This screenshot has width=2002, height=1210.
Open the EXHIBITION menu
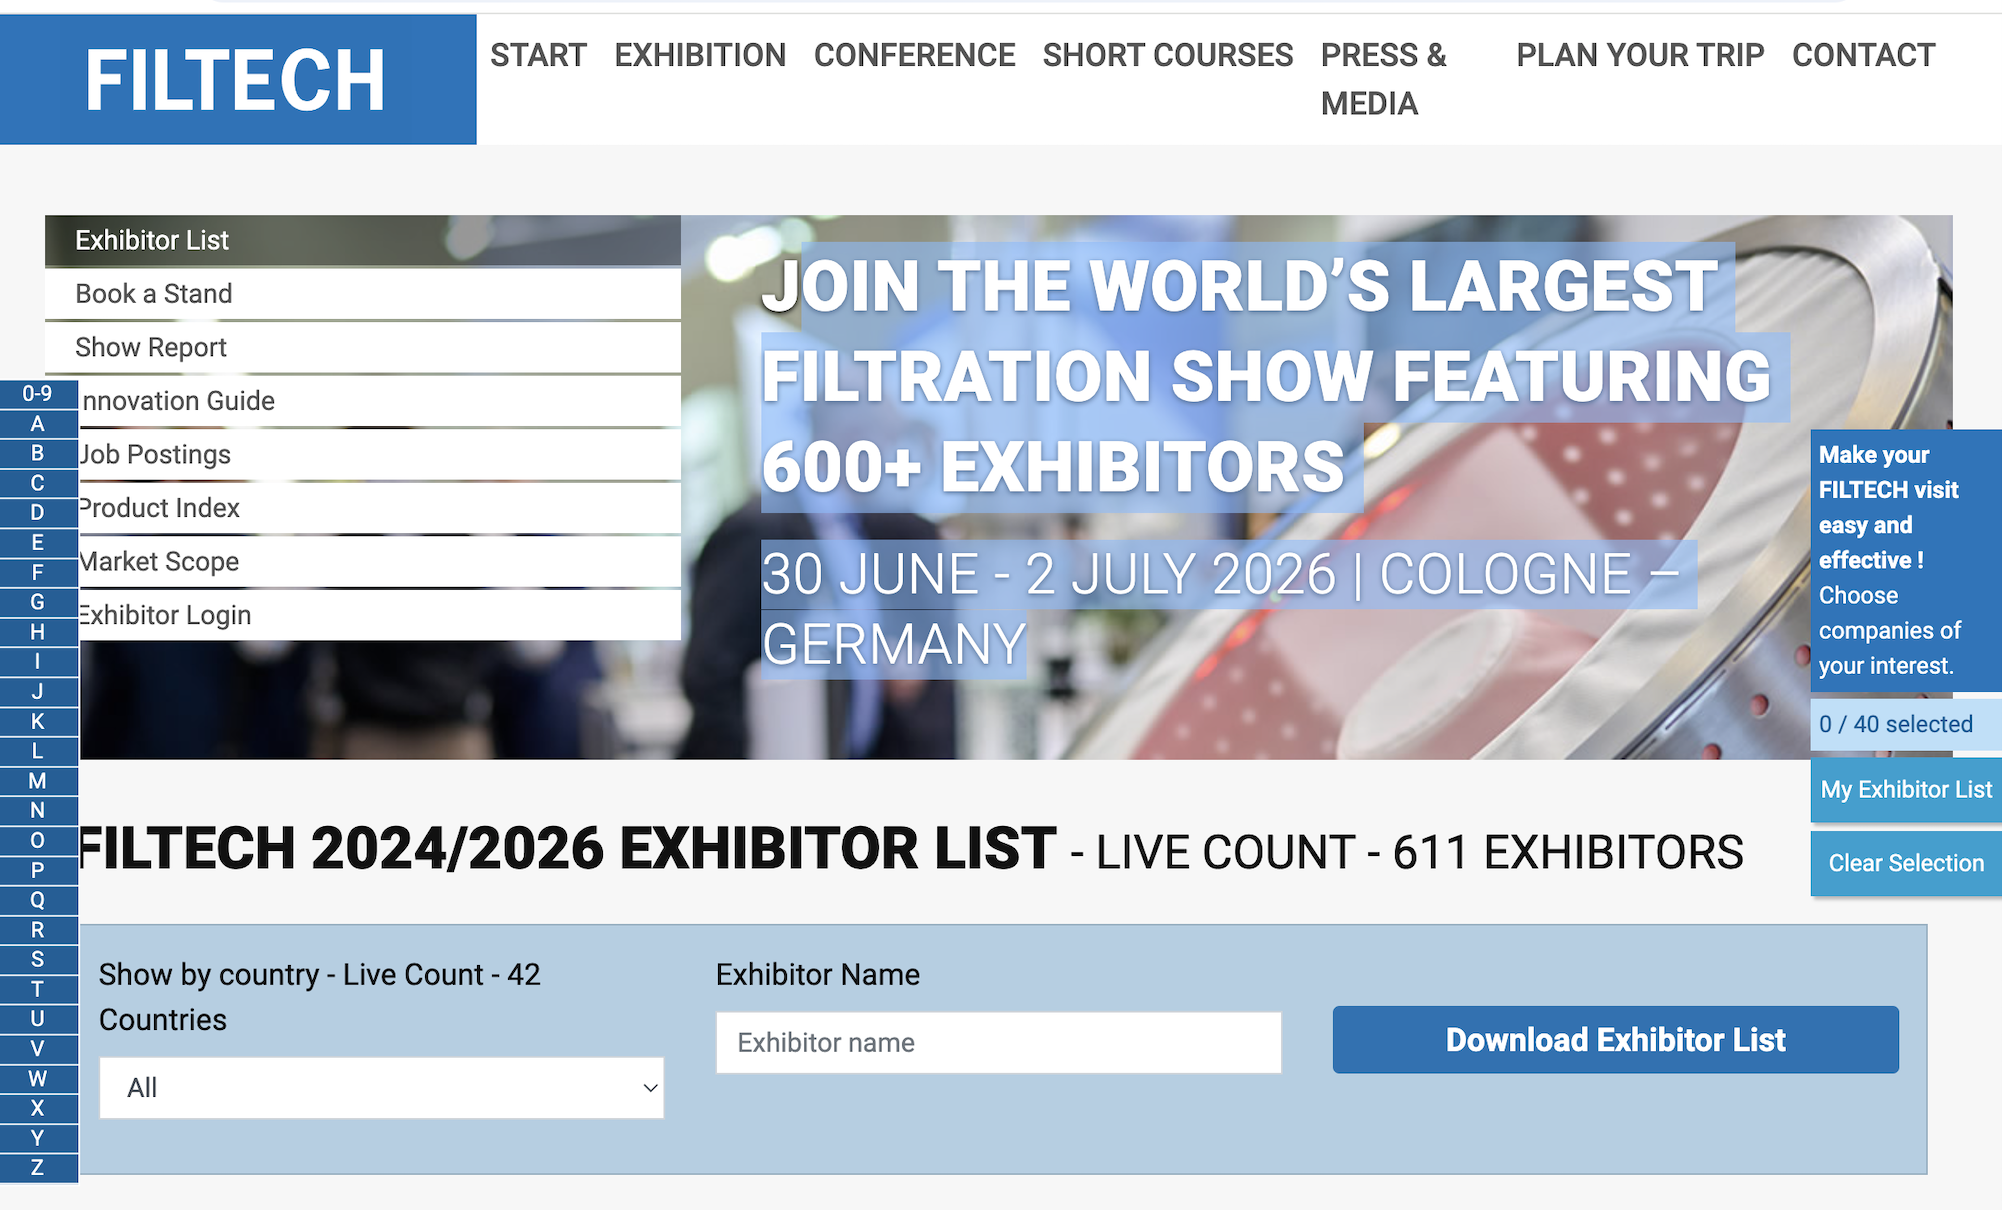[x=700, y=55]
